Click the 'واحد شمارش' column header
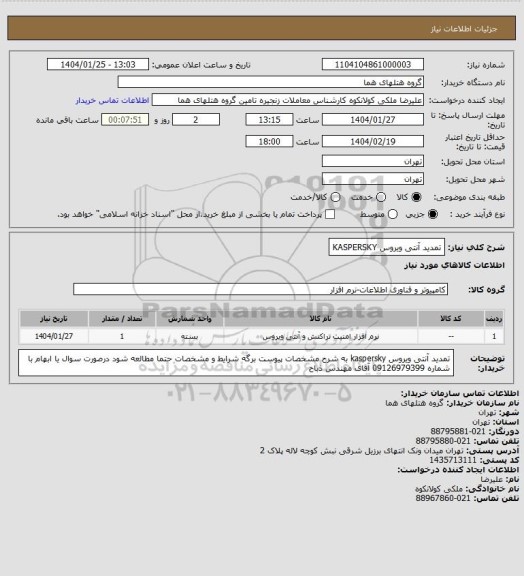This screenshot has width=524, height=576. tap(190, 318)
